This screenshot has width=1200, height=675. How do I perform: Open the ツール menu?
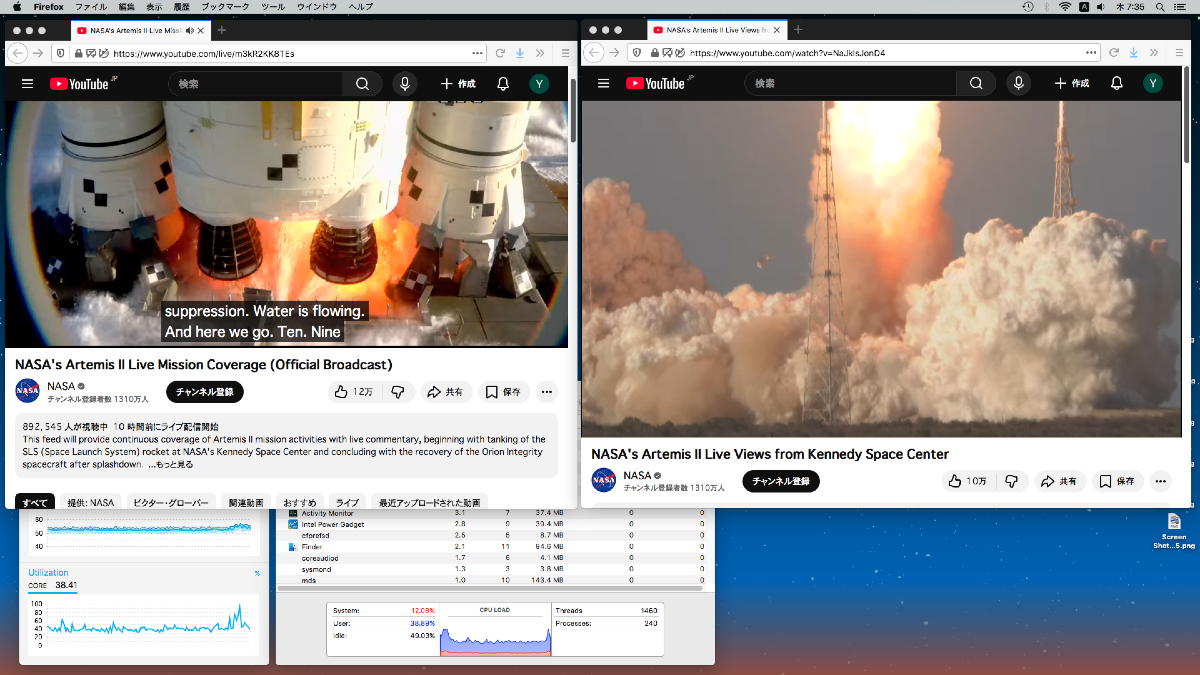point(272,7)
